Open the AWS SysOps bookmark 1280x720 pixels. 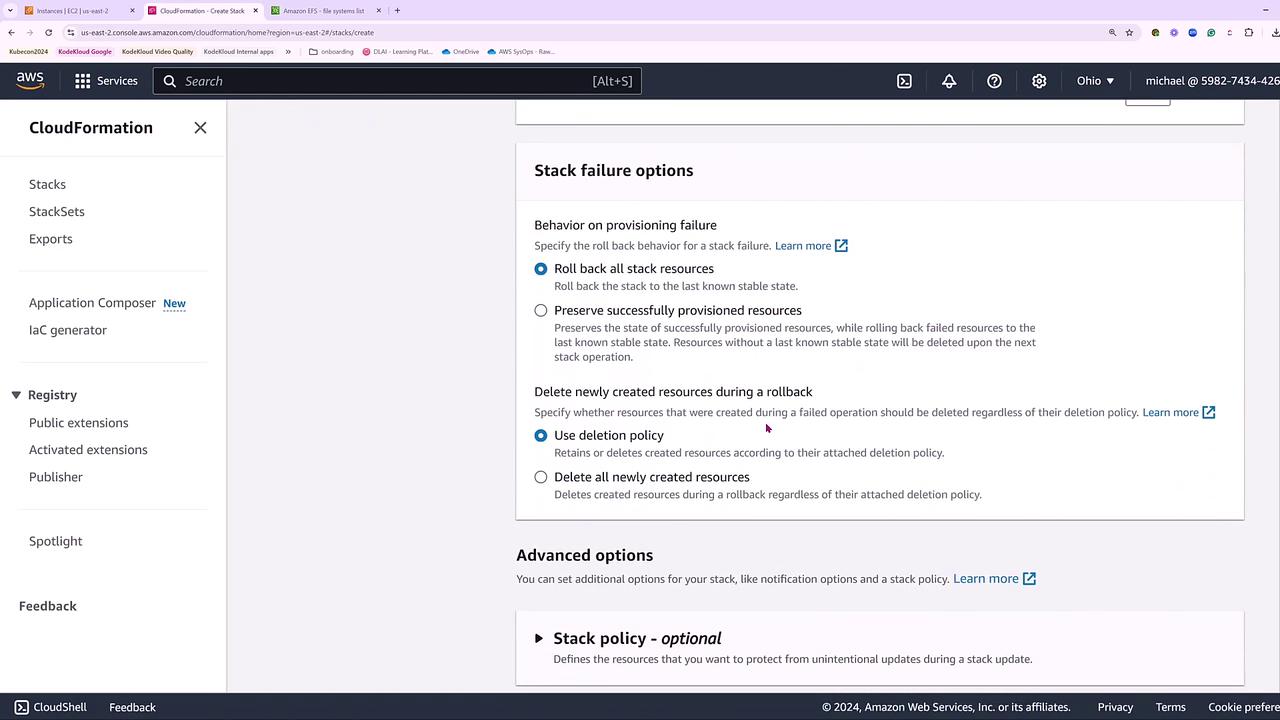coord(520,51)
